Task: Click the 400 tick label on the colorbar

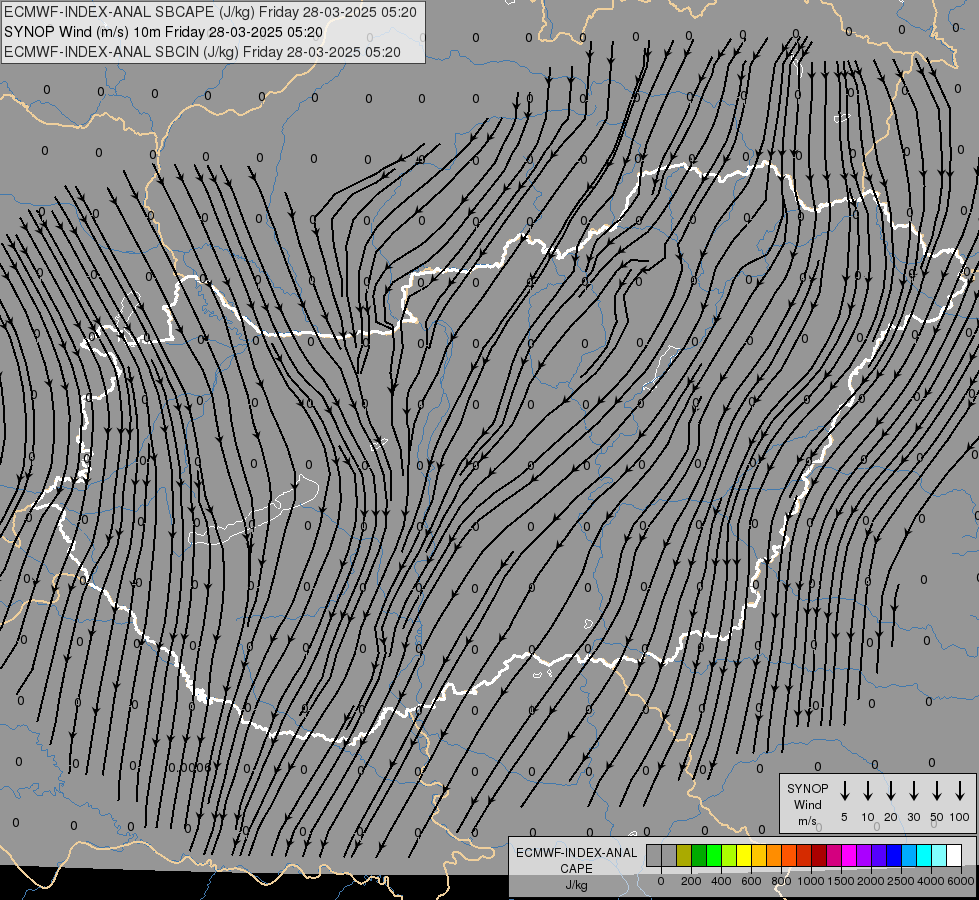Action: 721,881
